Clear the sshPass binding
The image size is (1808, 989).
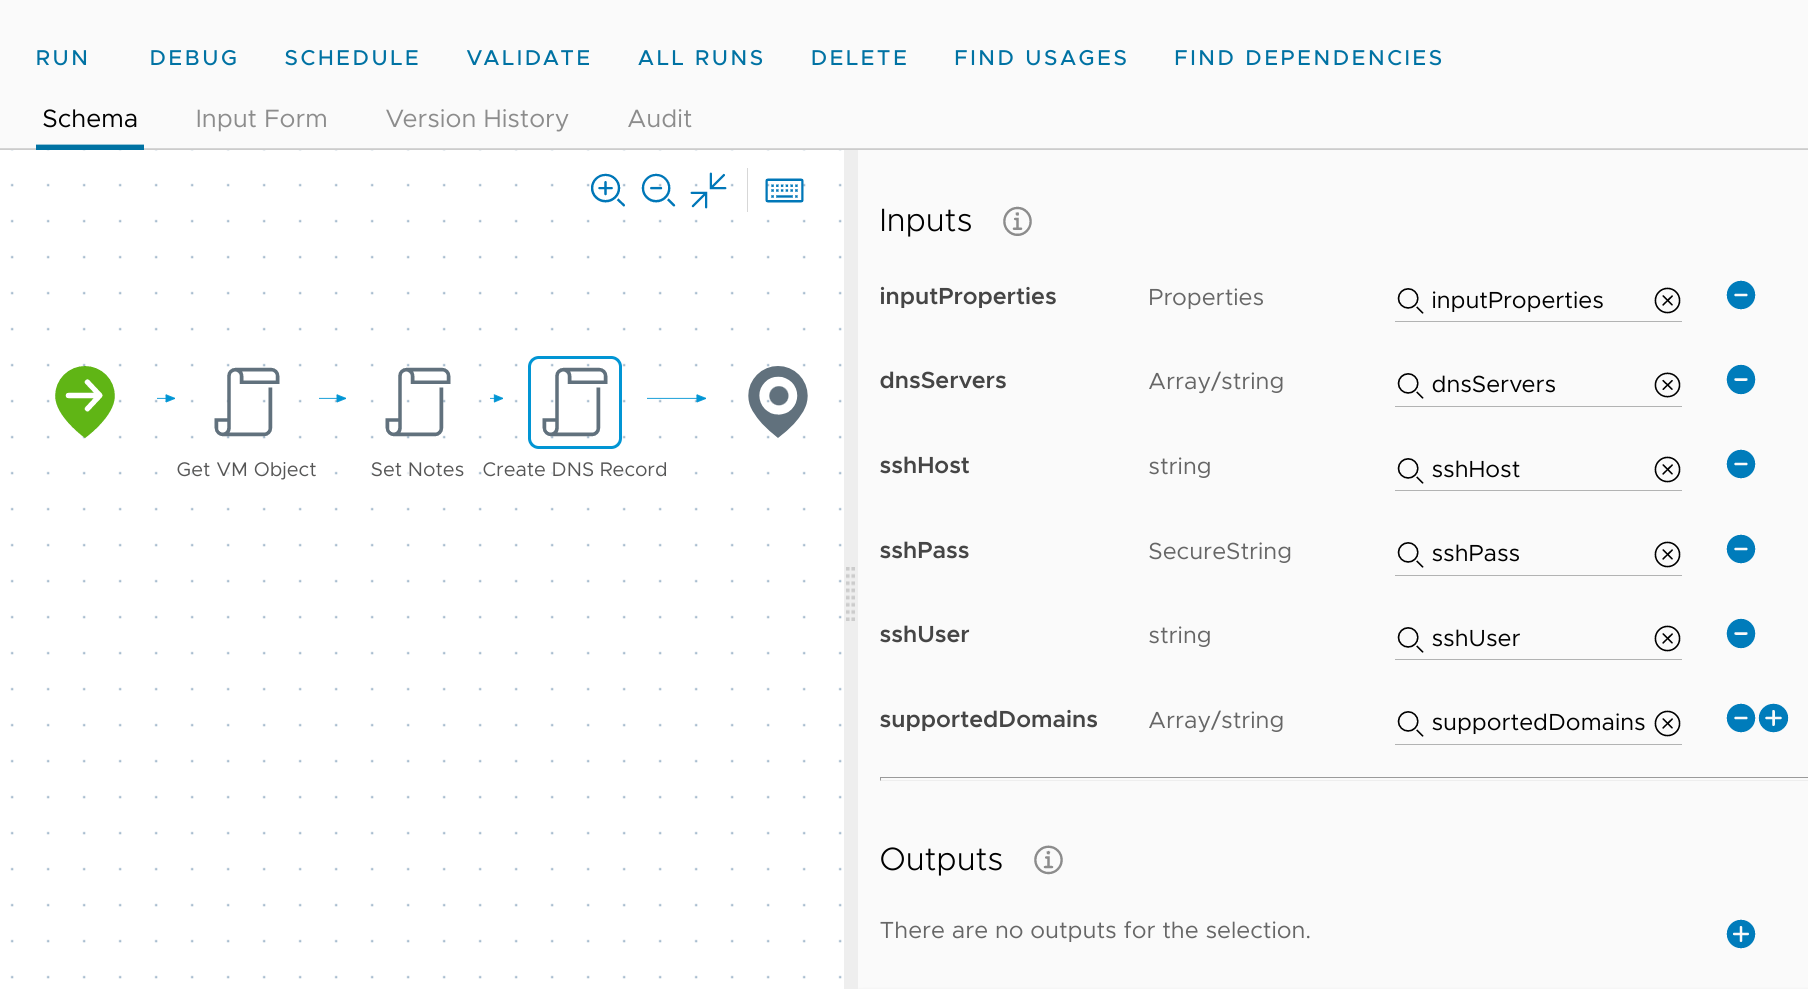[x=1667, y=554]
